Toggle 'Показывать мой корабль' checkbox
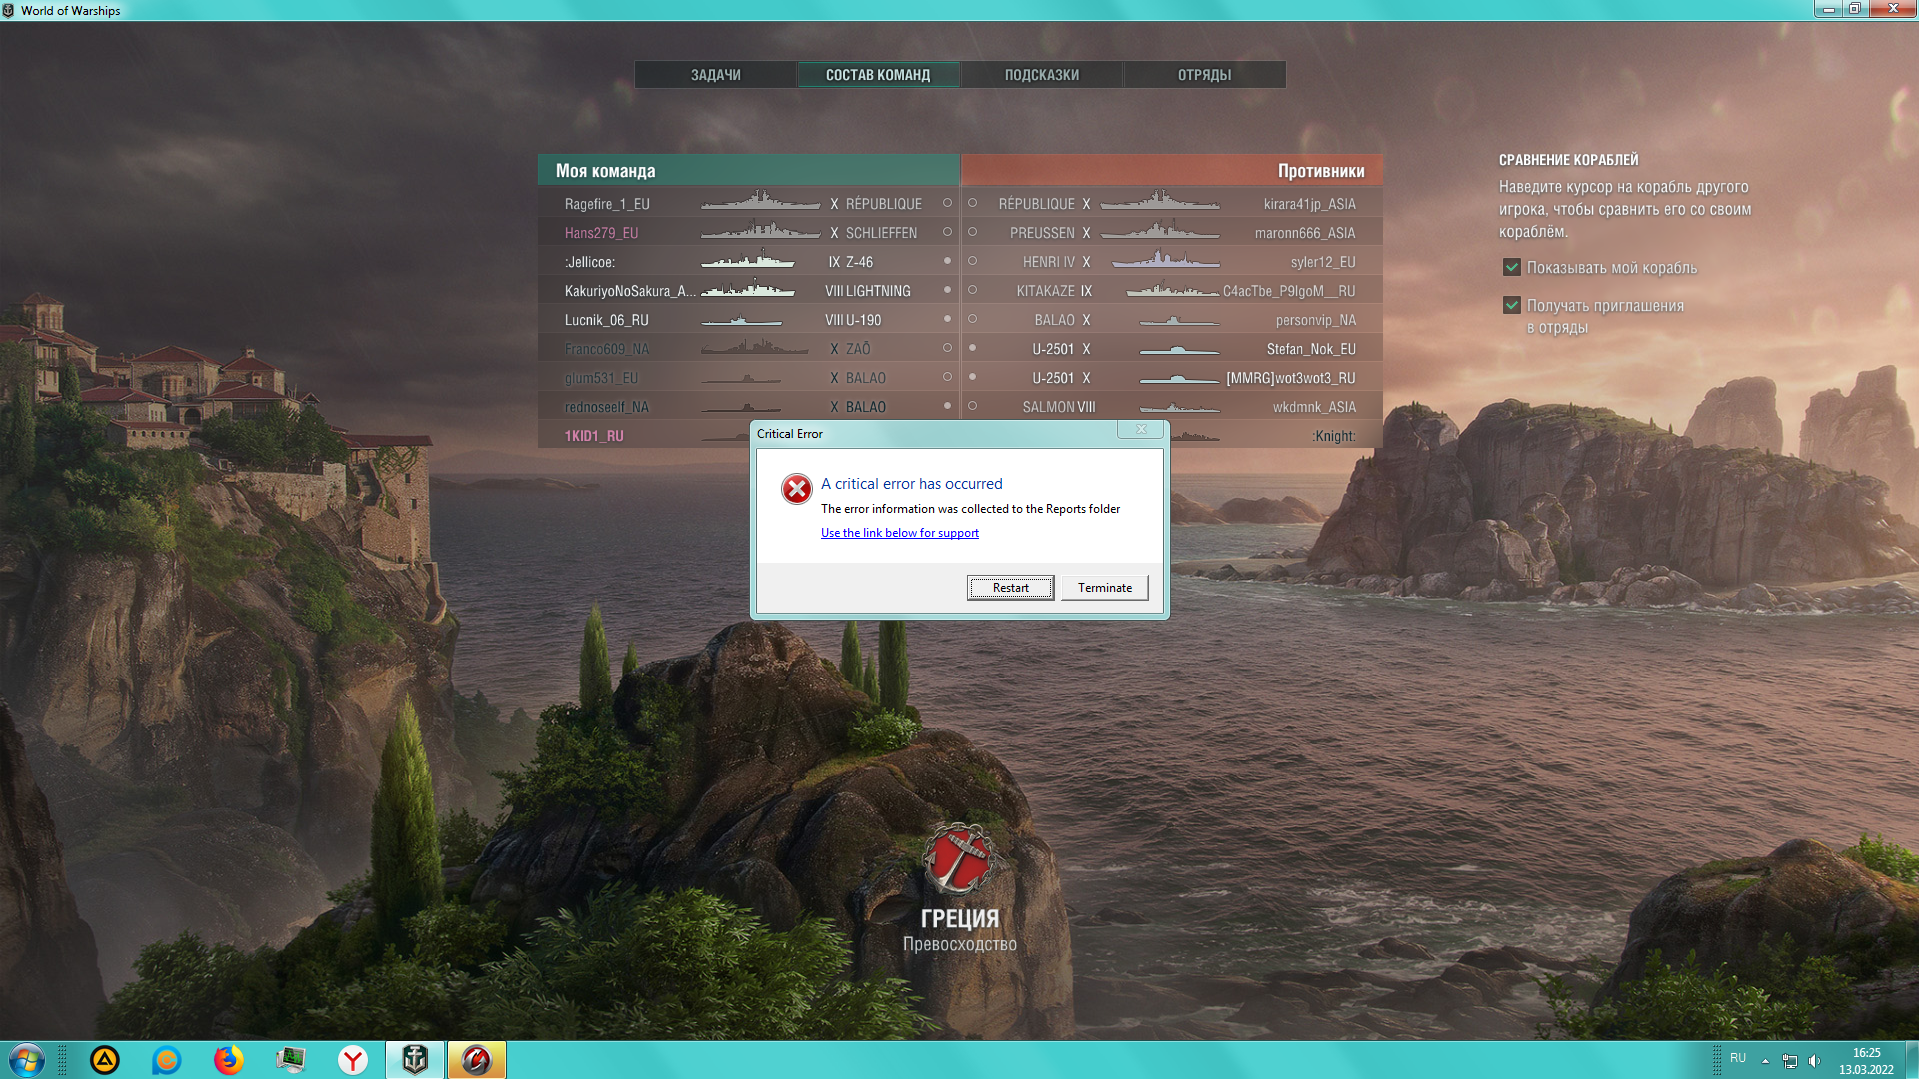This screenshot has height=1079, width=1919. point(1512,268)
